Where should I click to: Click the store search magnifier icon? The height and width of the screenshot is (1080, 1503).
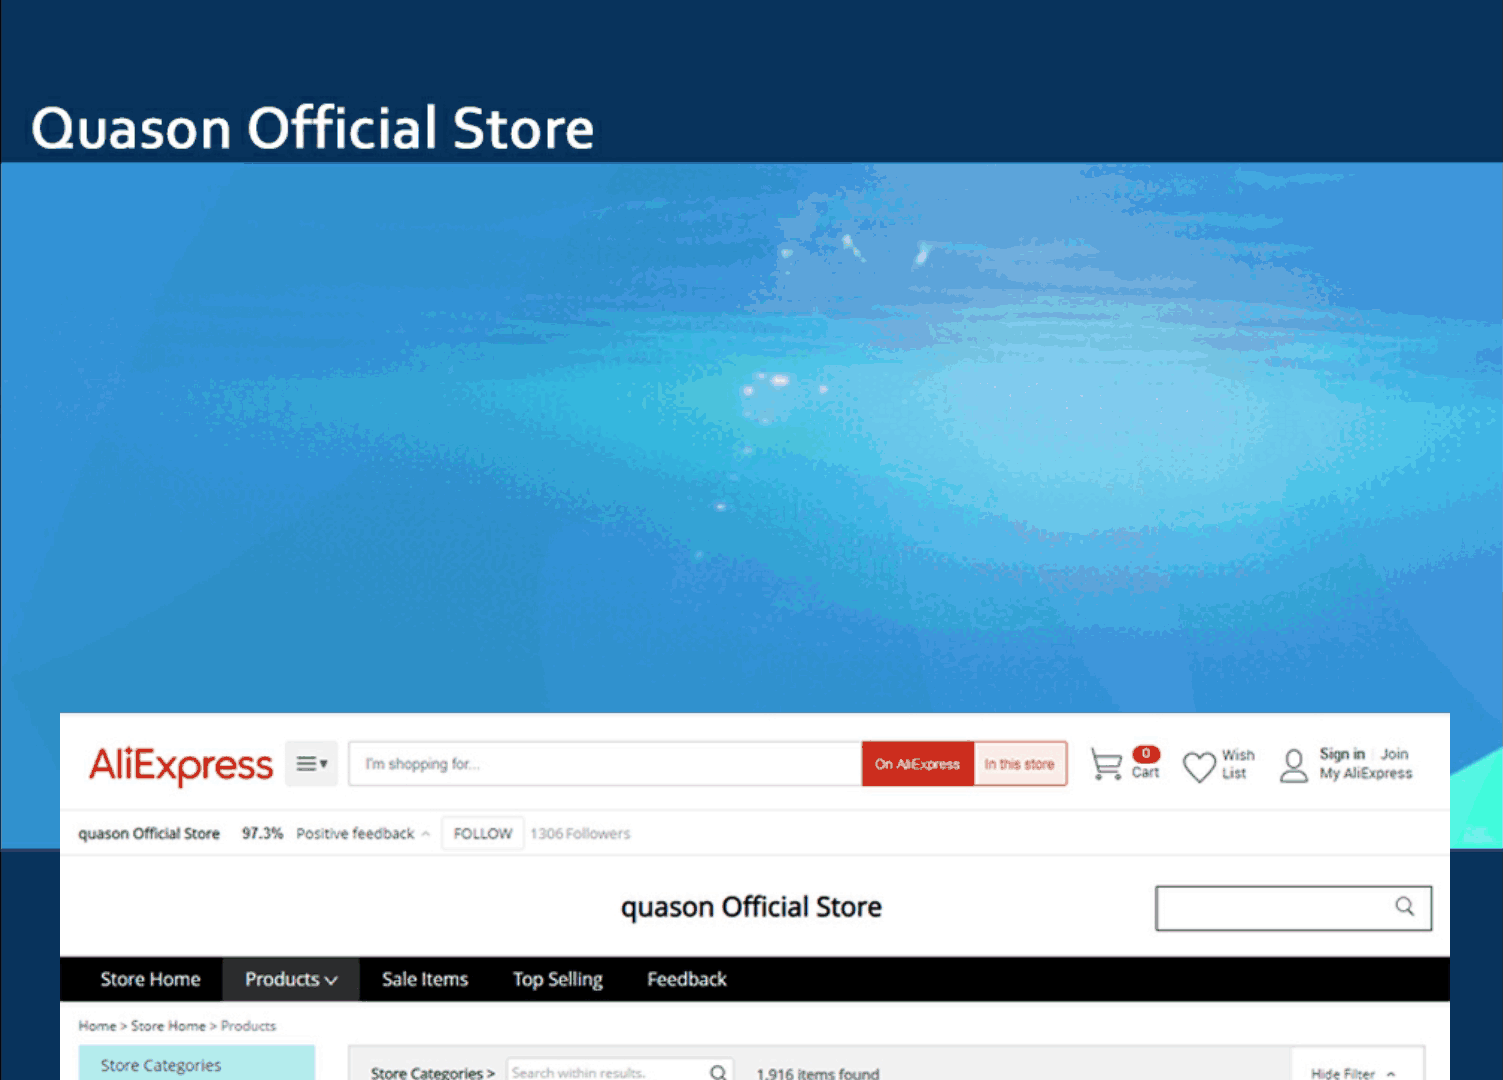1405,907
